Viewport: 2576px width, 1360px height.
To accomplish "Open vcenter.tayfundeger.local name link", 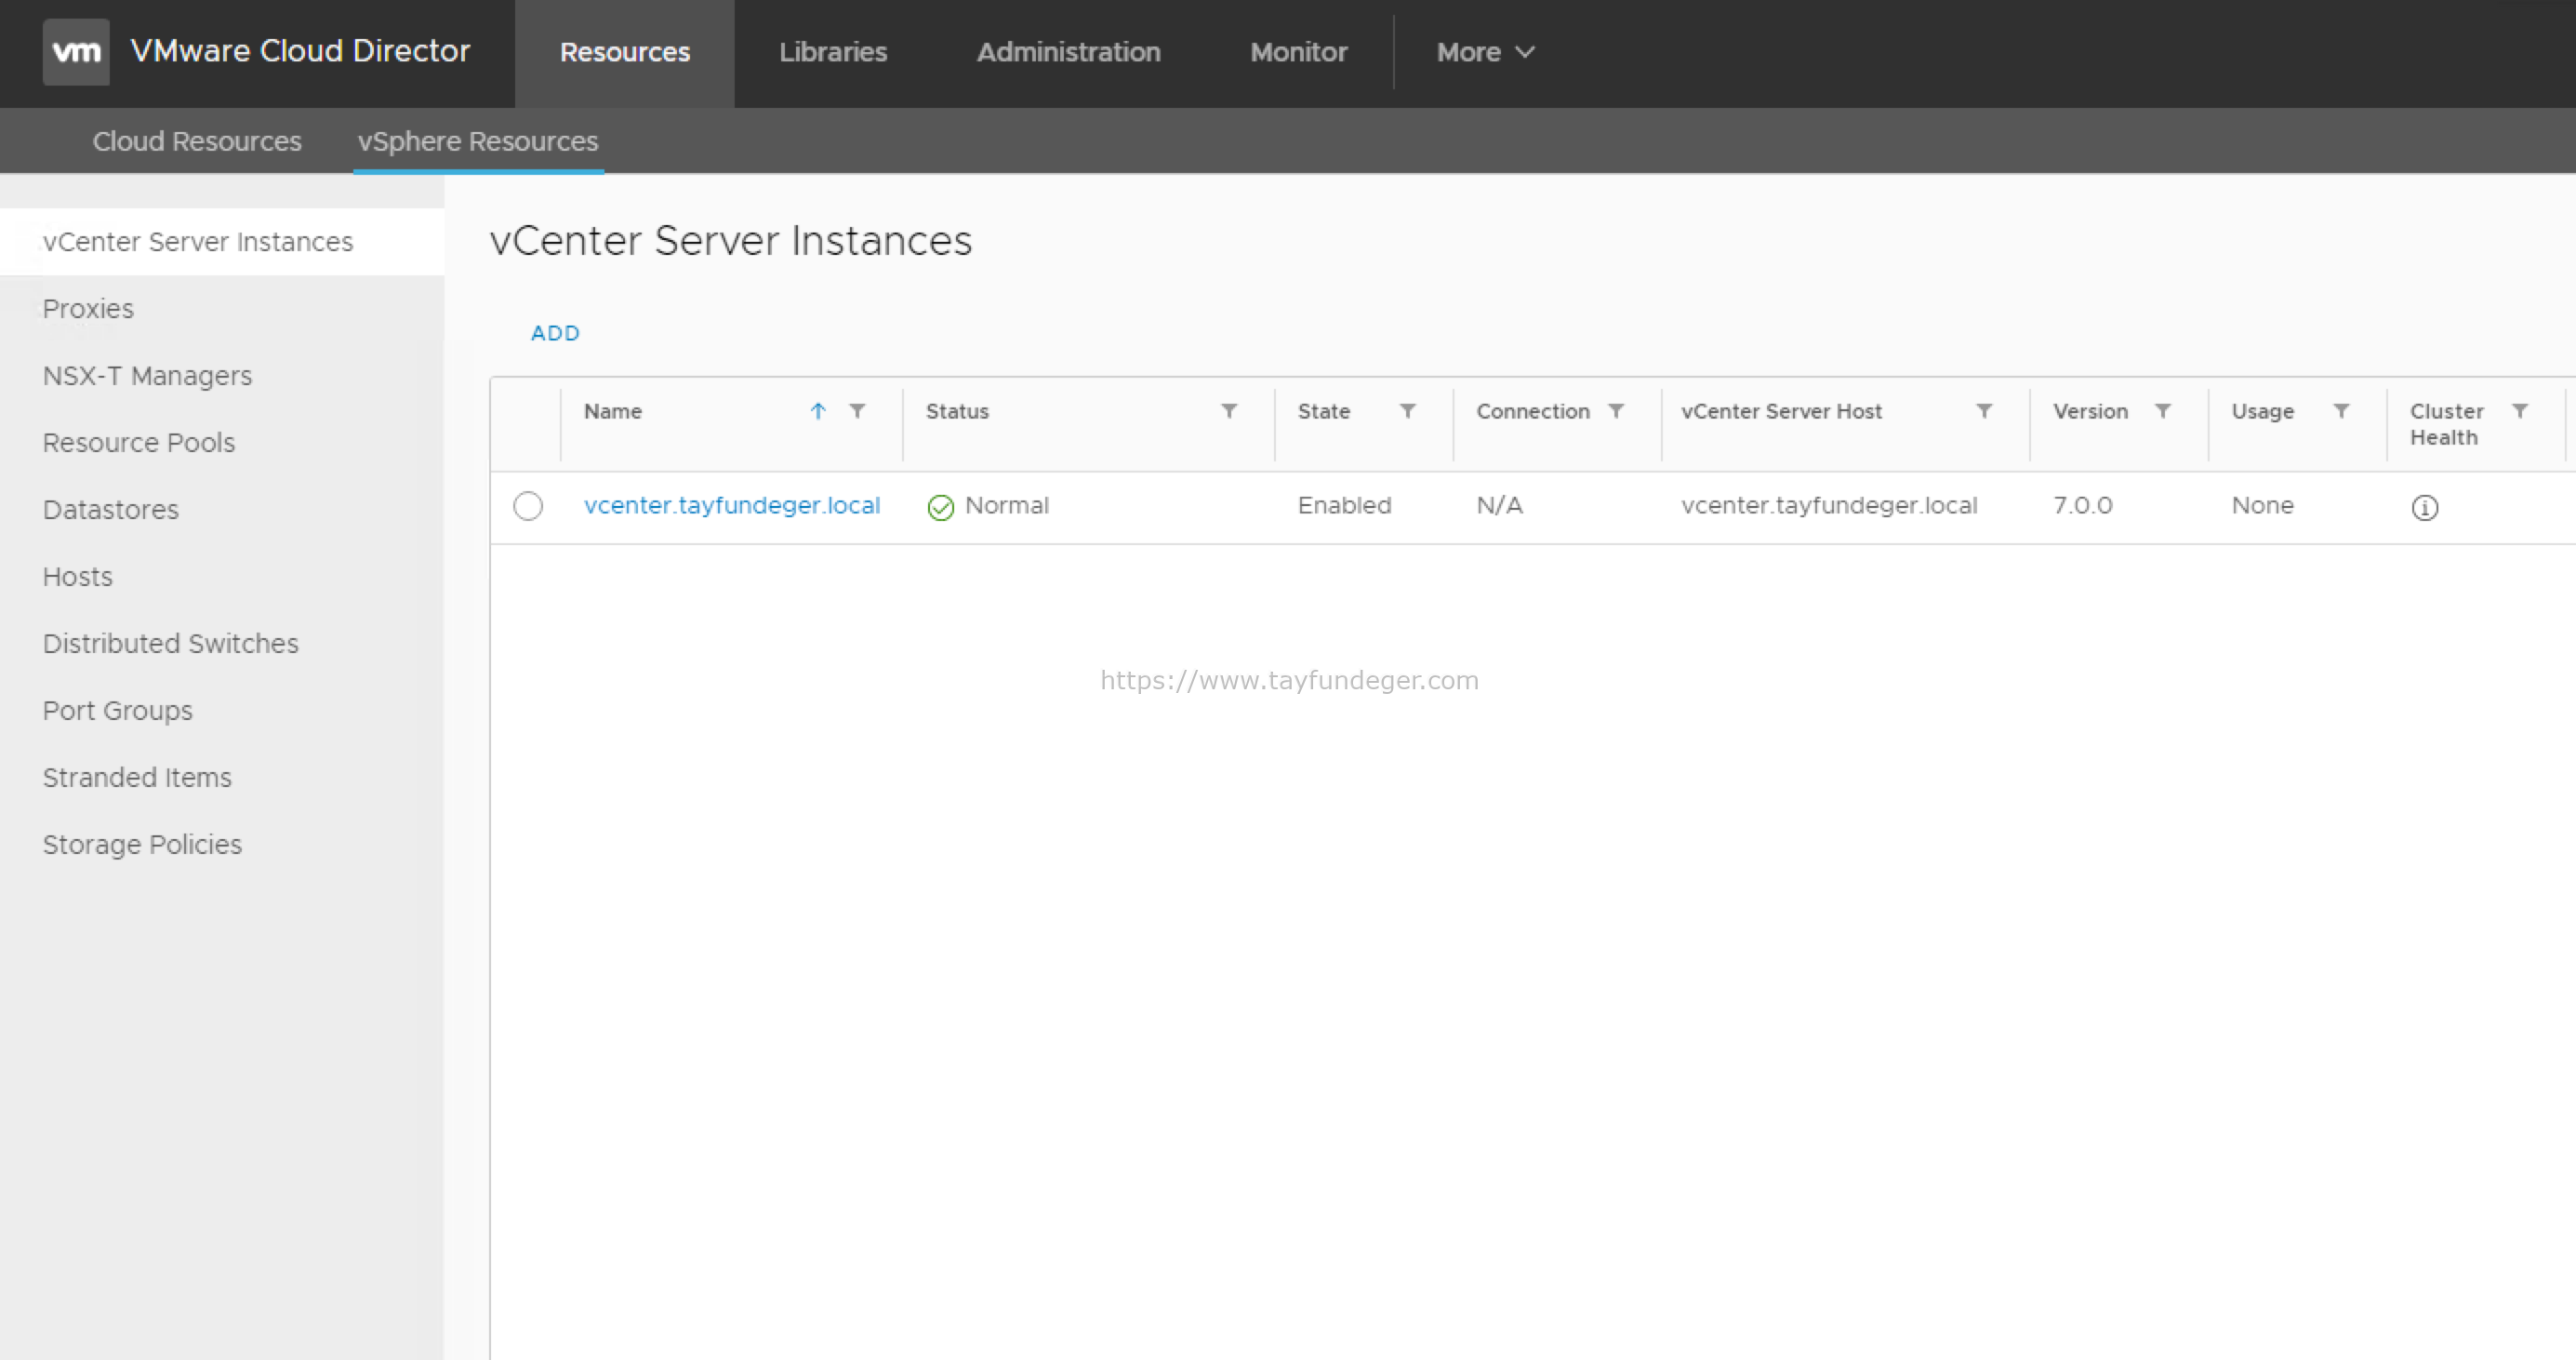I will tap(732, 506).
